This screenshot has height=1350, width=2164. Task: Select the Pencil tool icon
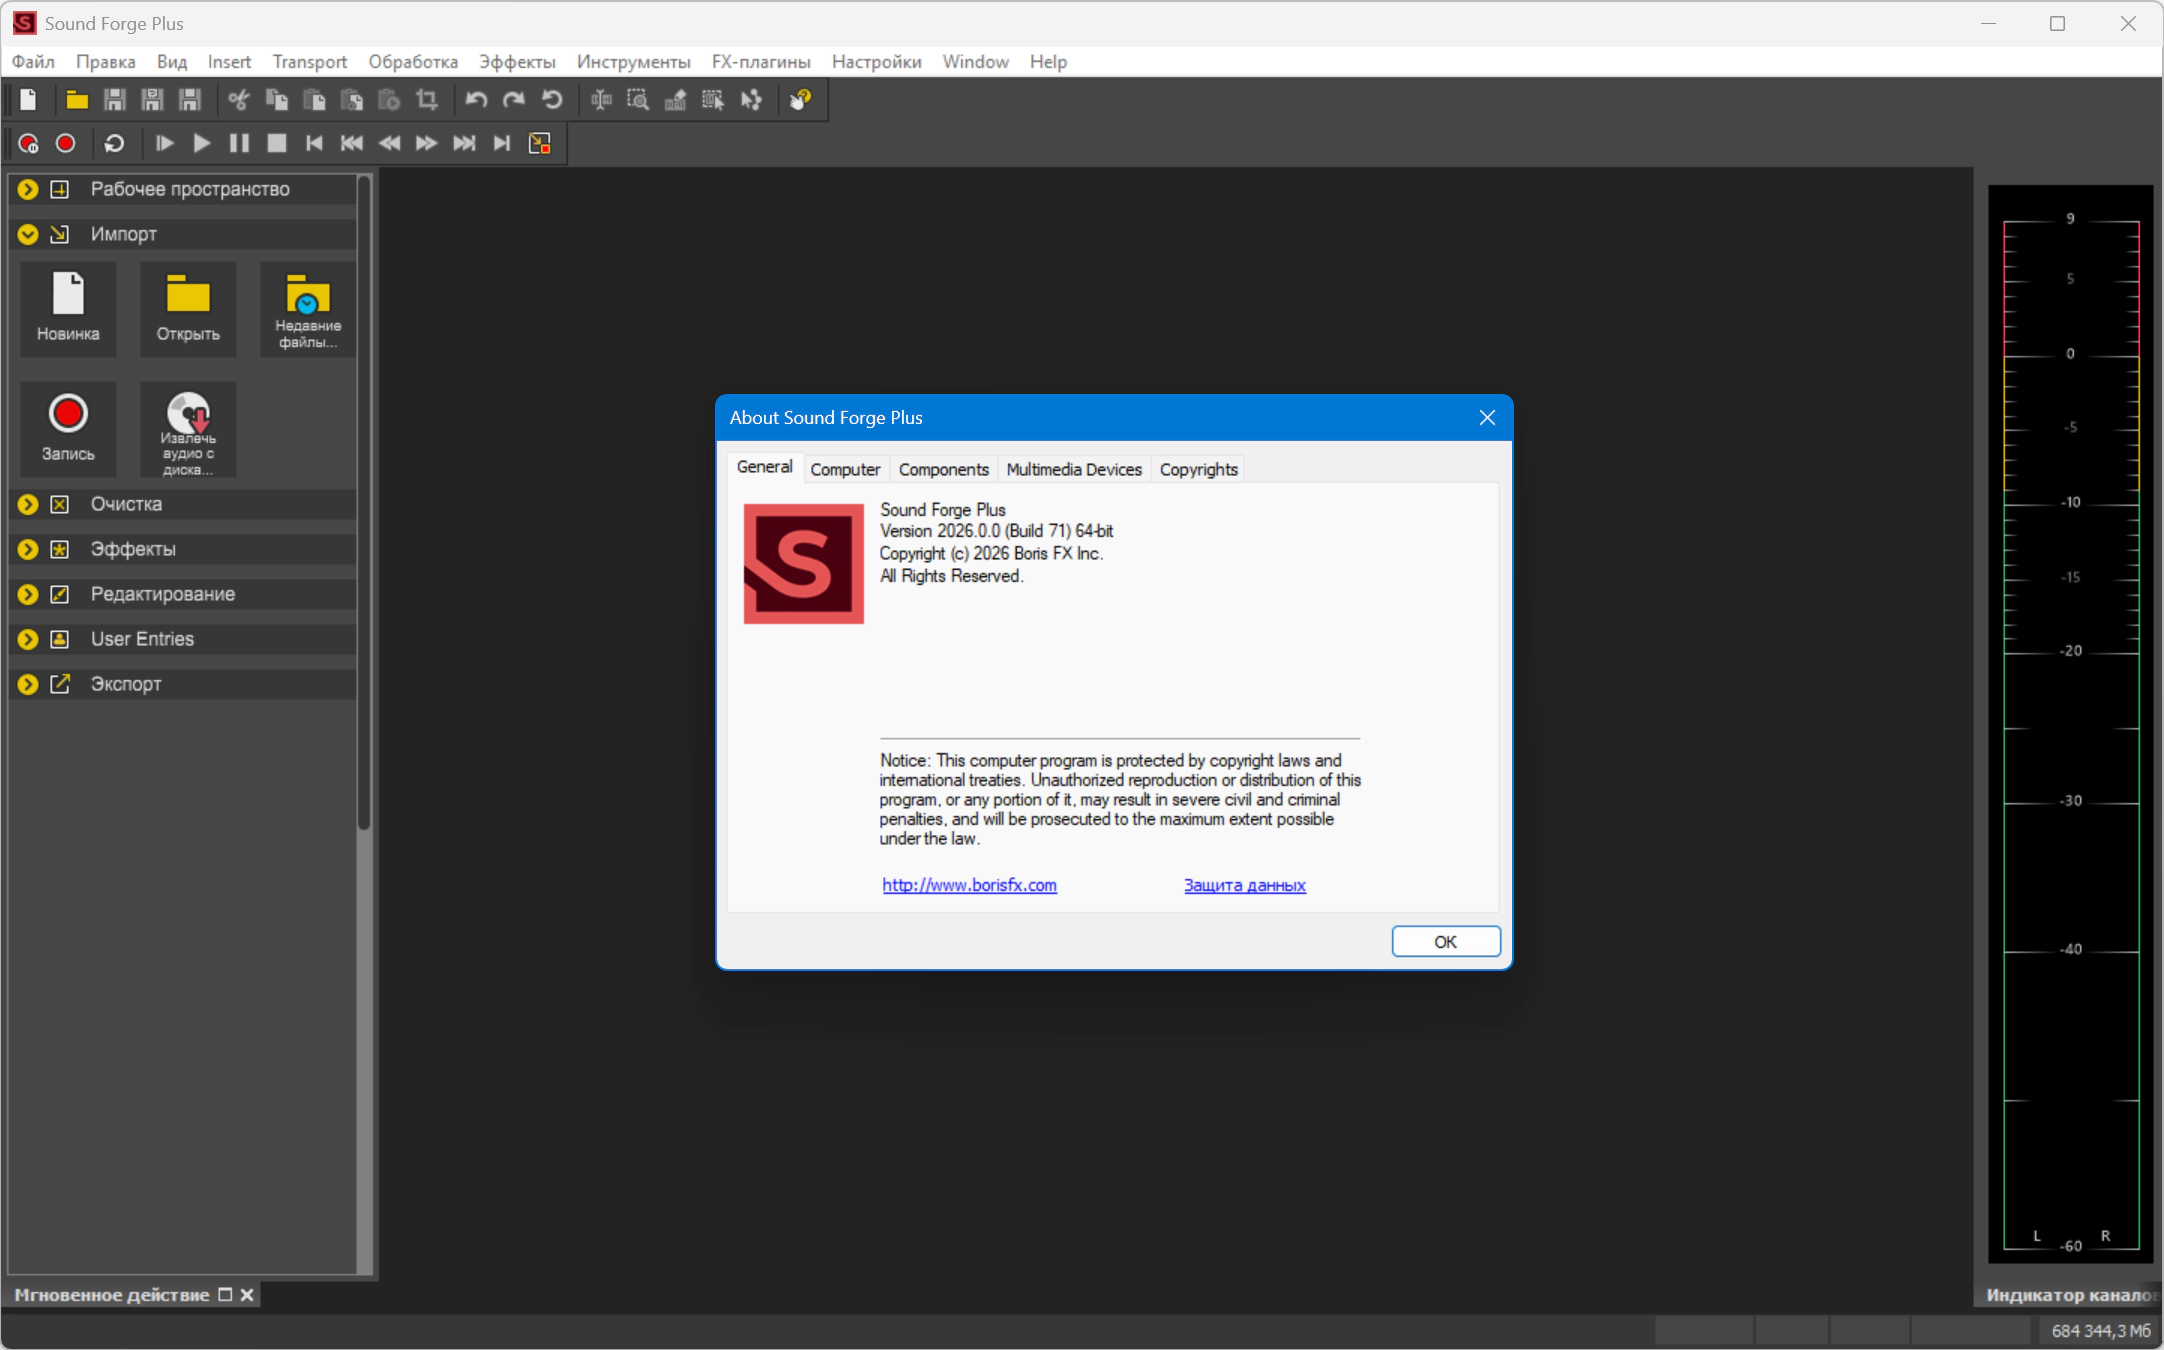coord(676,100)
